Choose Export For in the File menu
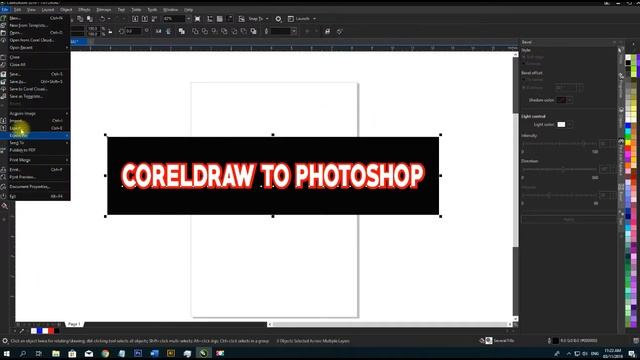Screen dimensions: 640x360 [35, 135]
